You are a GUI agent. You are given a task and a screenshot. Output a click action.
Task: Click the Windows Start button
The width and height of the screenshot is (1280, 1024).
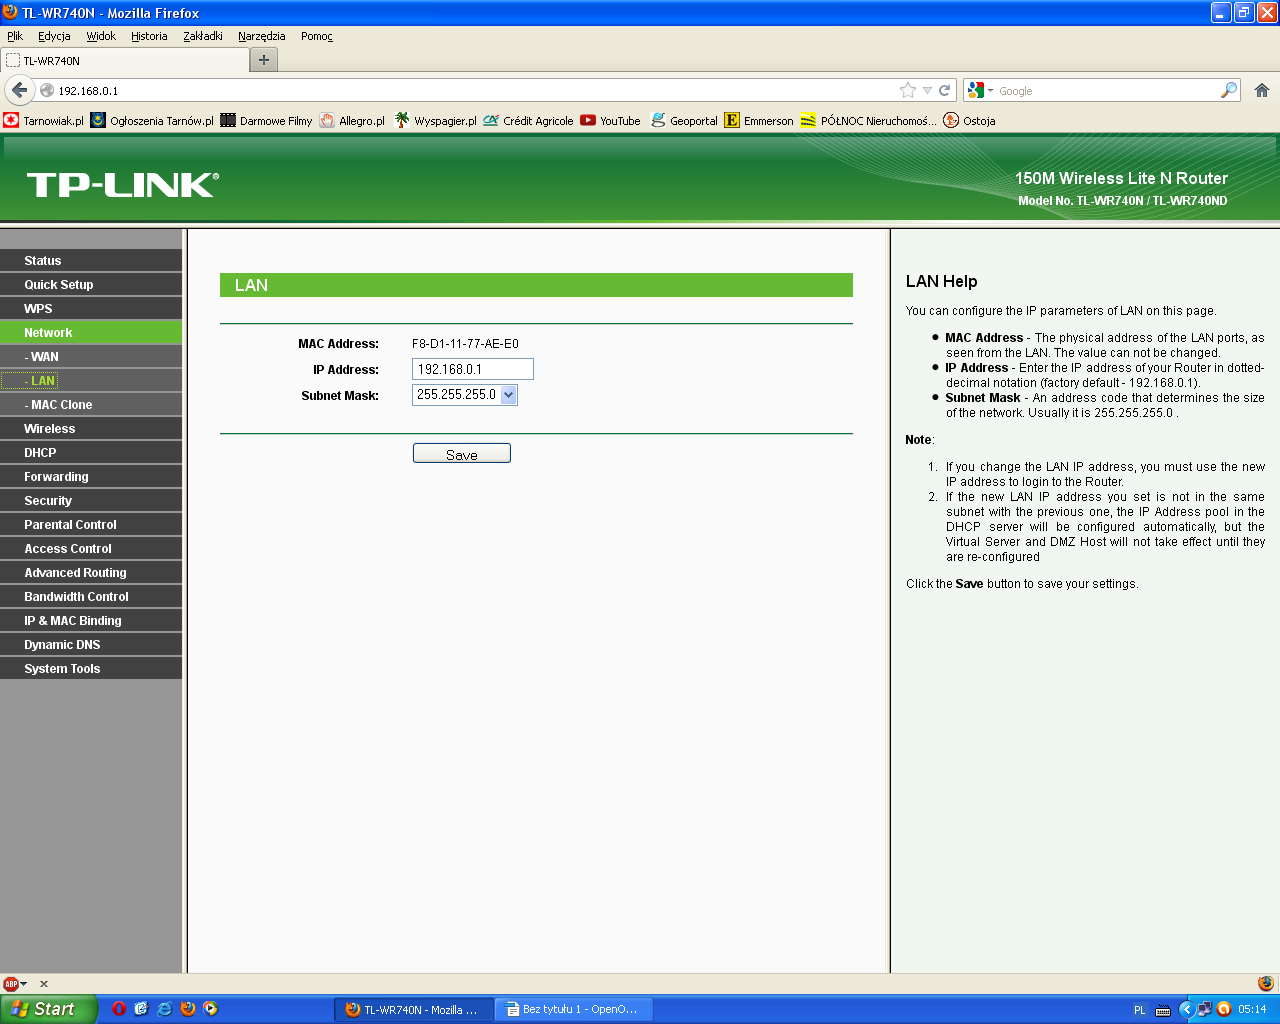48,1009
